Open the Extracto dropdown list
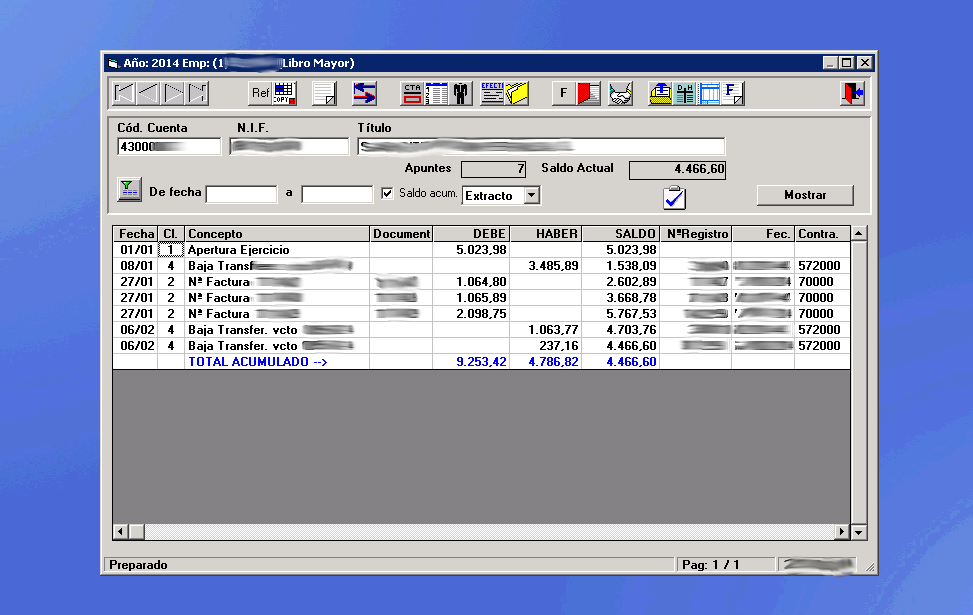Image resolution: width=973 pixels, height=615 pixels. point(532,195)
